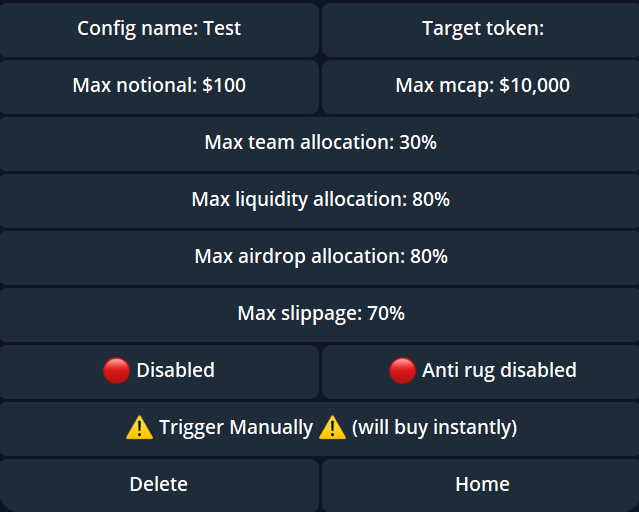Go back to Home
639x512 pixels.
(x=482, y=484)
